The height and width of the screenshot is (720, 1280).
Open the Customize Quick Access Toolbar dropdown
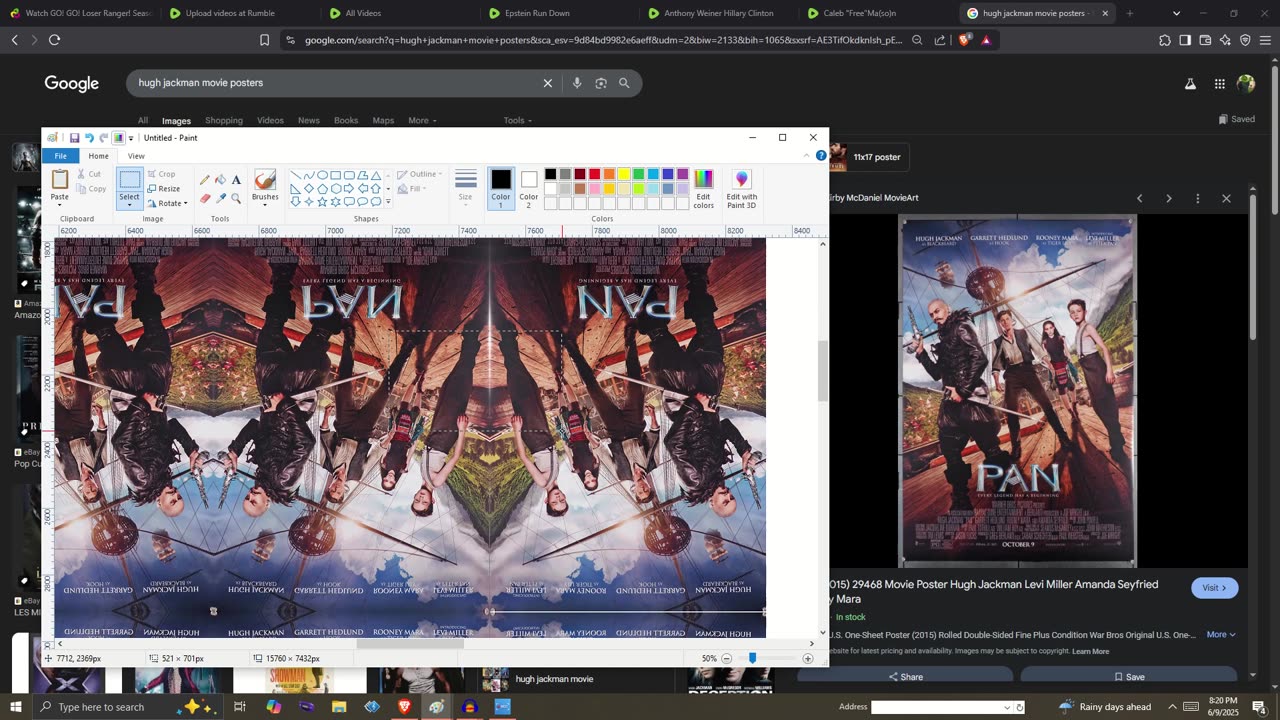click(x=131, y=138)
